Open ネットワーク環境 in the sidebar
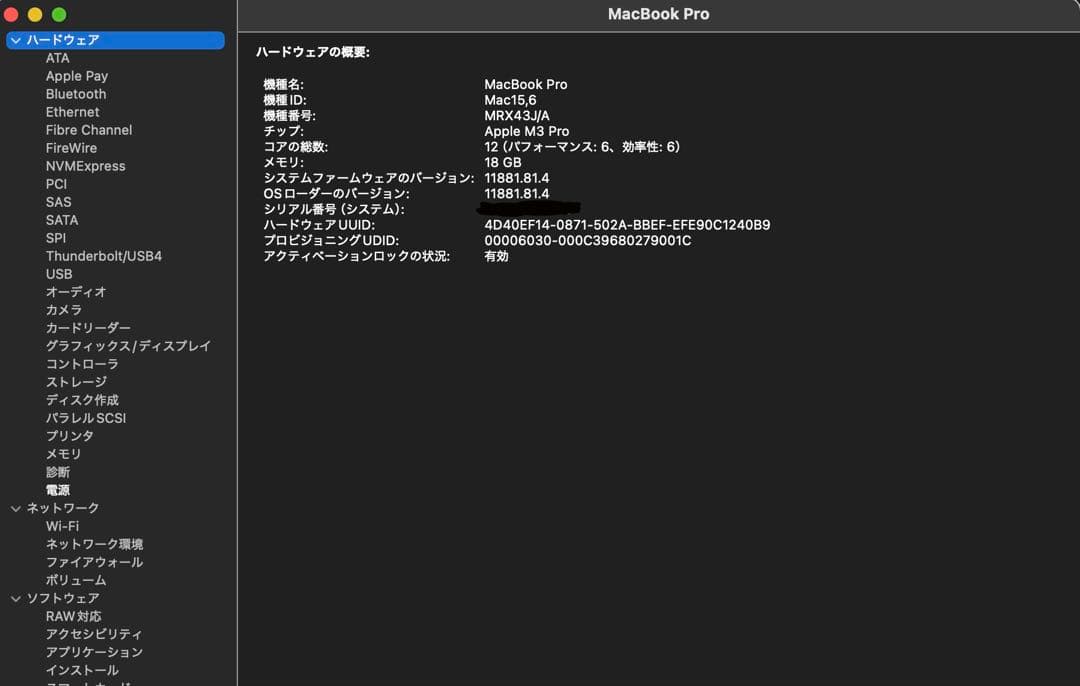 tap(94, 544)
